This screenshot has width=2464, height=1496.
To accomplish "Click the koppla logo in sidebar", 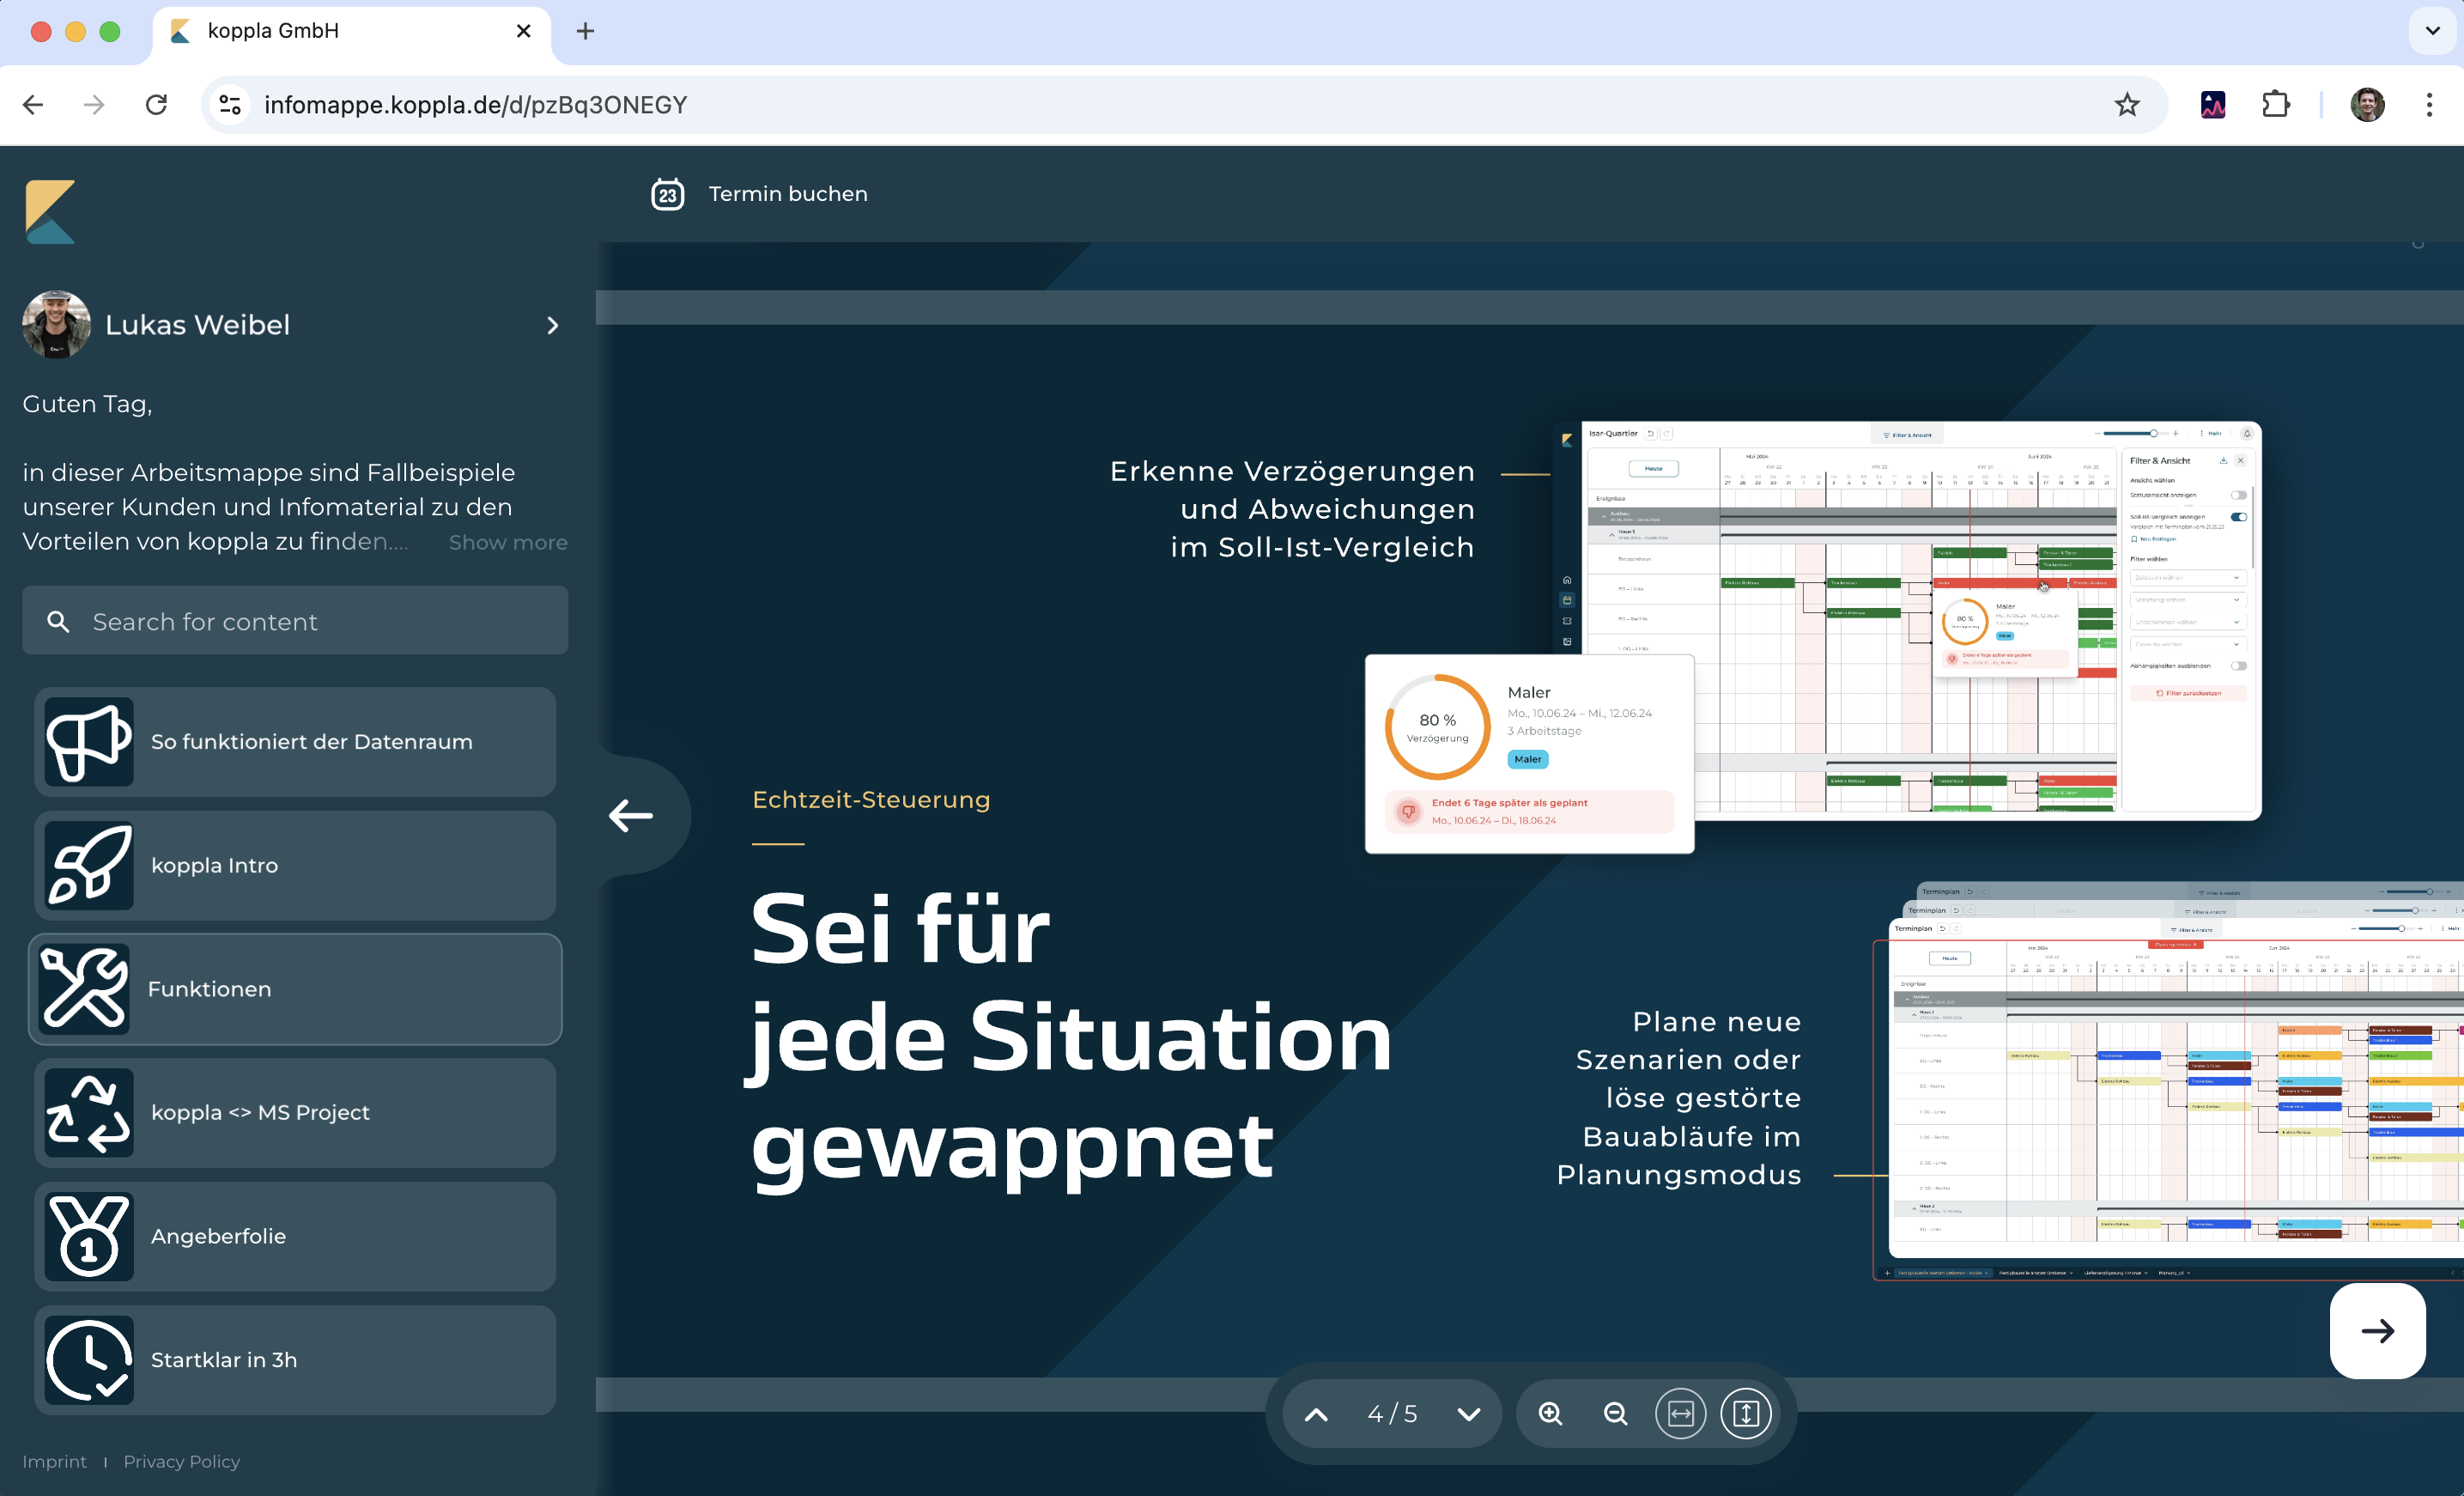I will (50, 211).
